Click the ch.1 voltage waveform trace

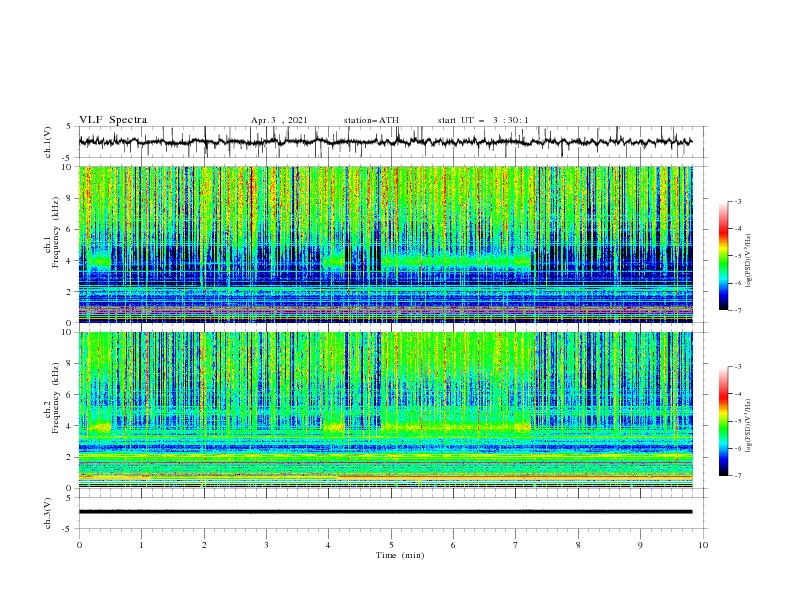[x=385, y=142]
